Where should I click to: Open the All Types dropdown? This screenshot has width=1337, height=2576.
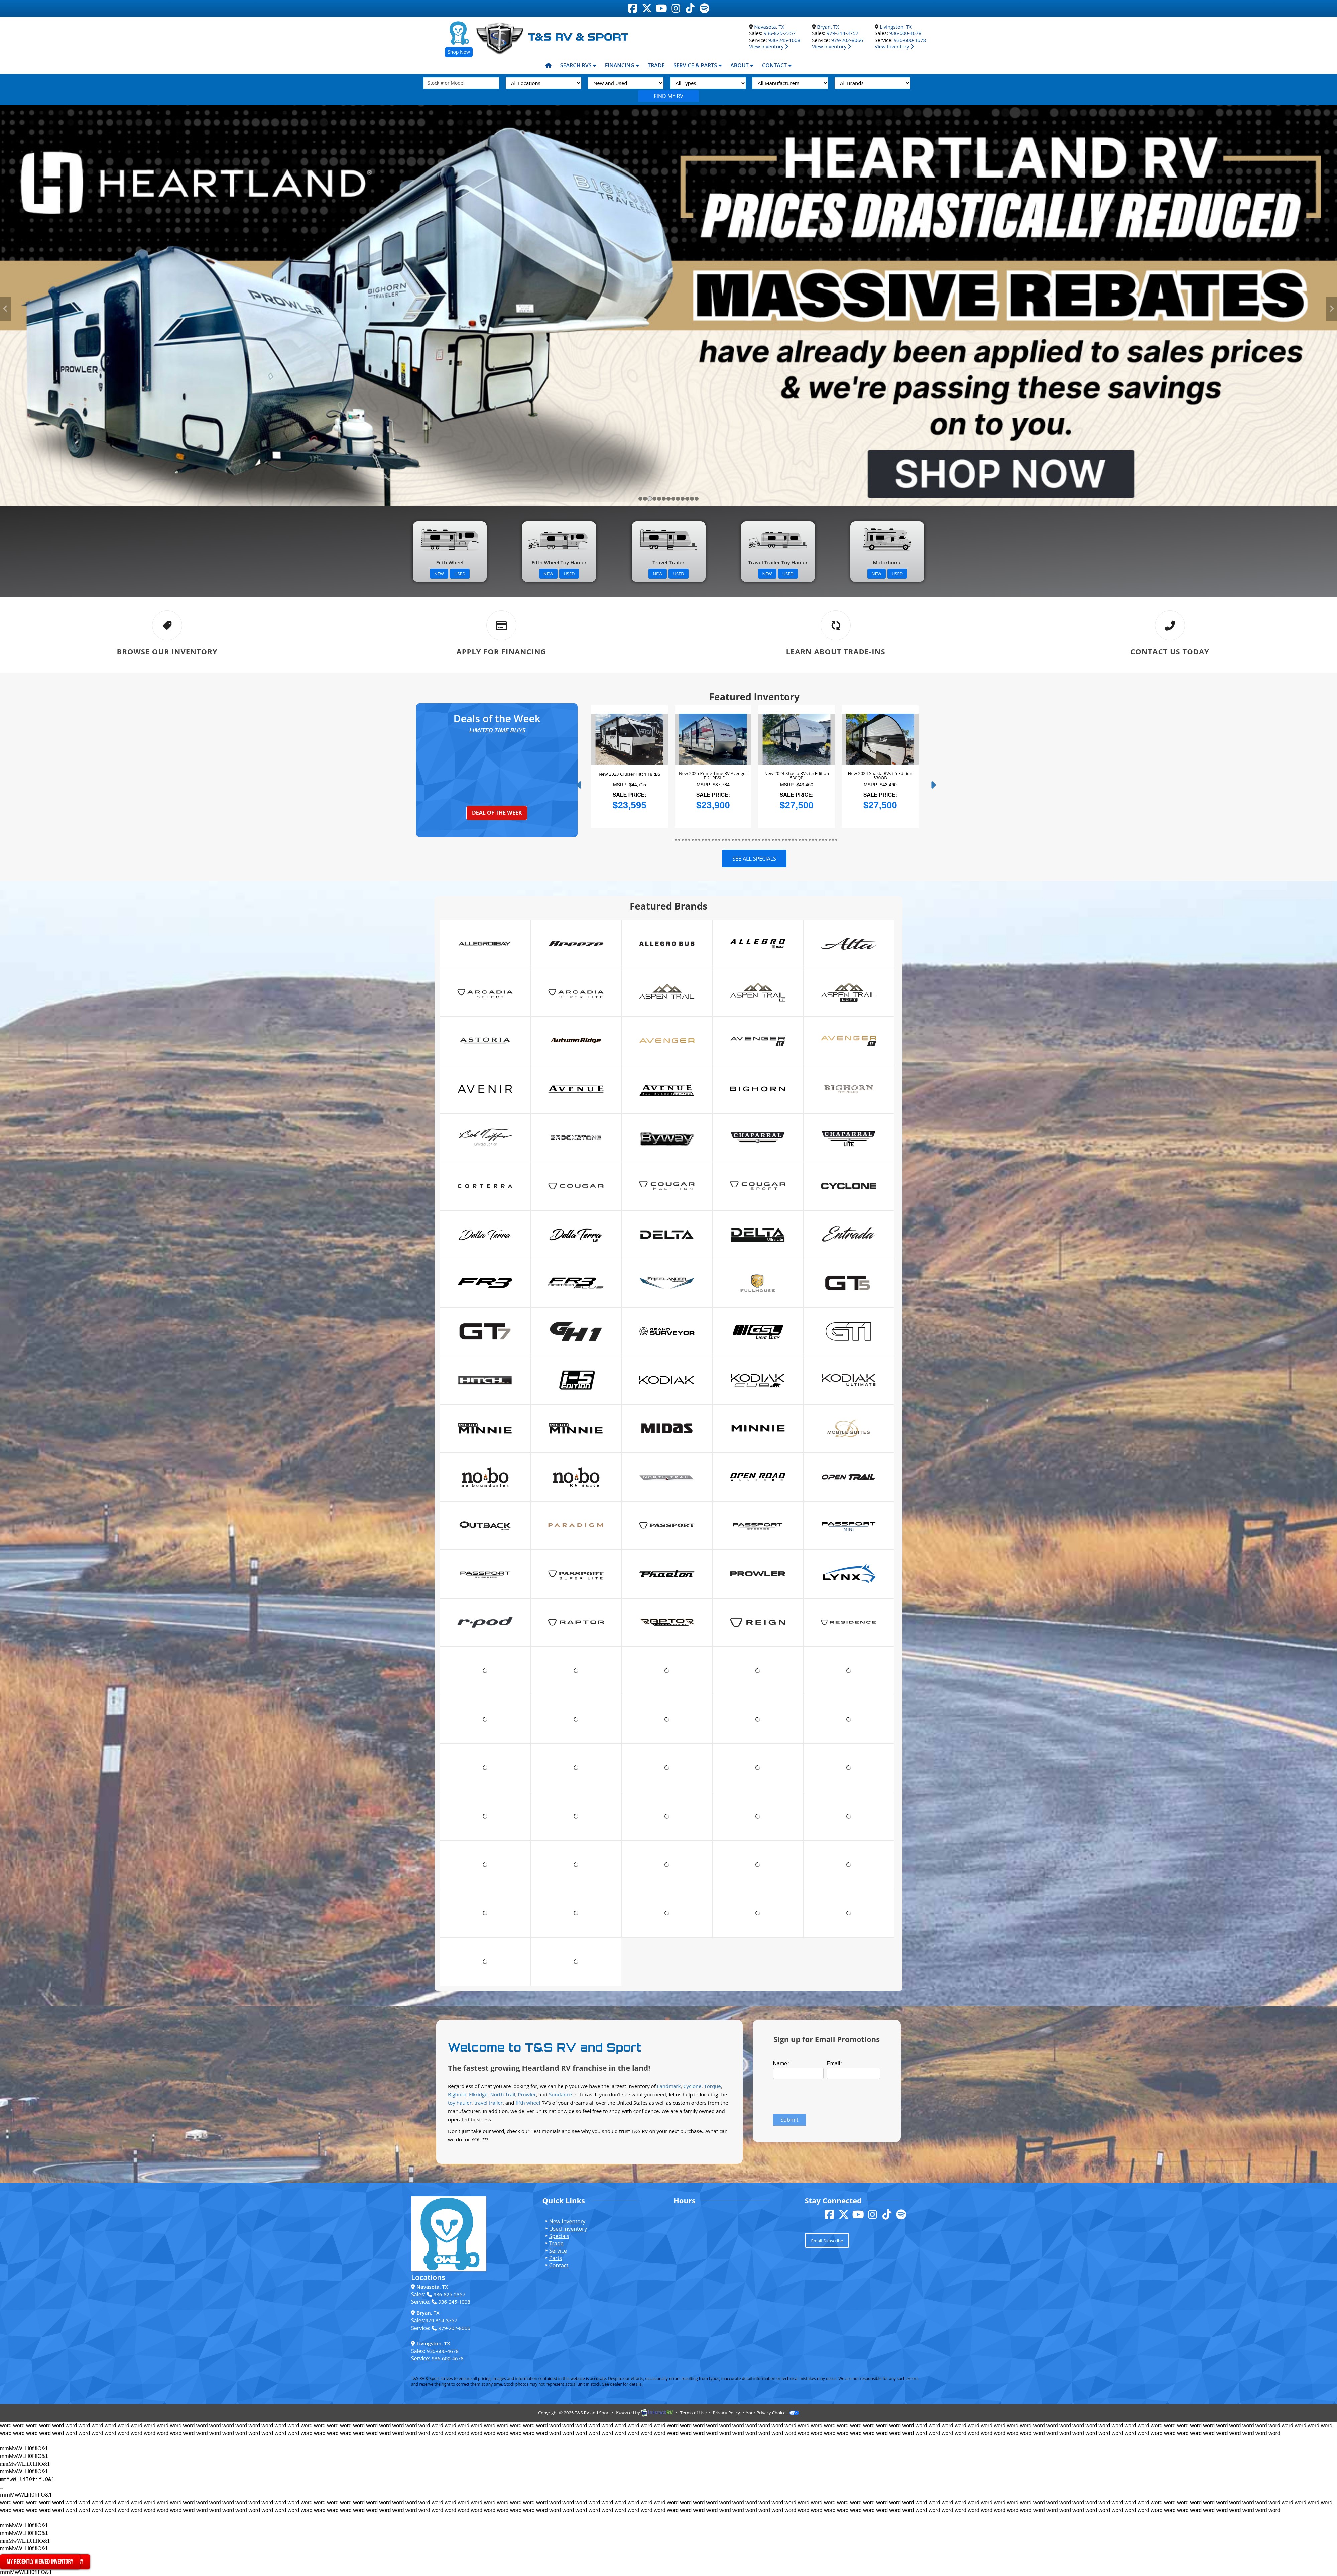(x=708, y=83)
